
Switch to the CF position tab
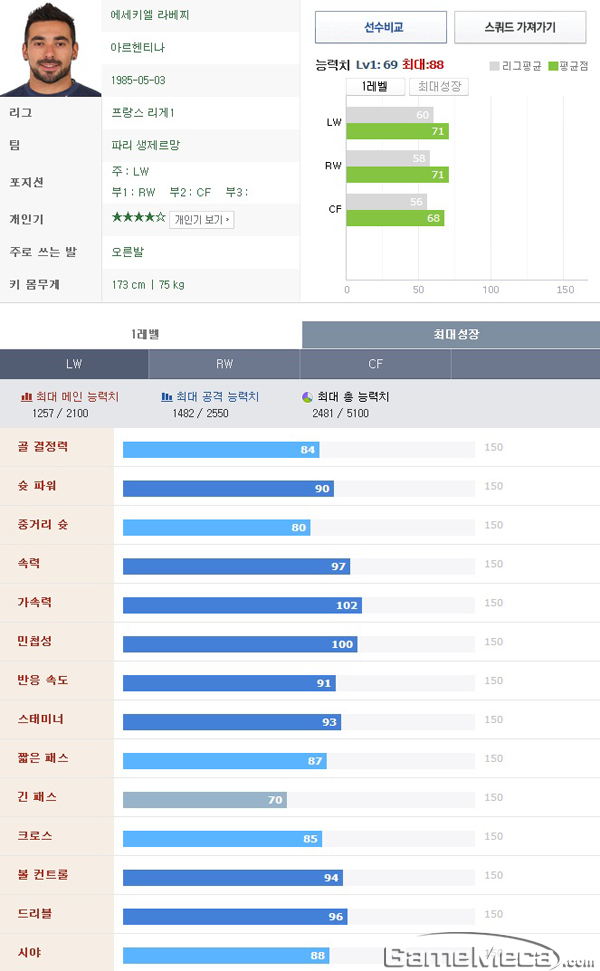click(x=375, y=364)
